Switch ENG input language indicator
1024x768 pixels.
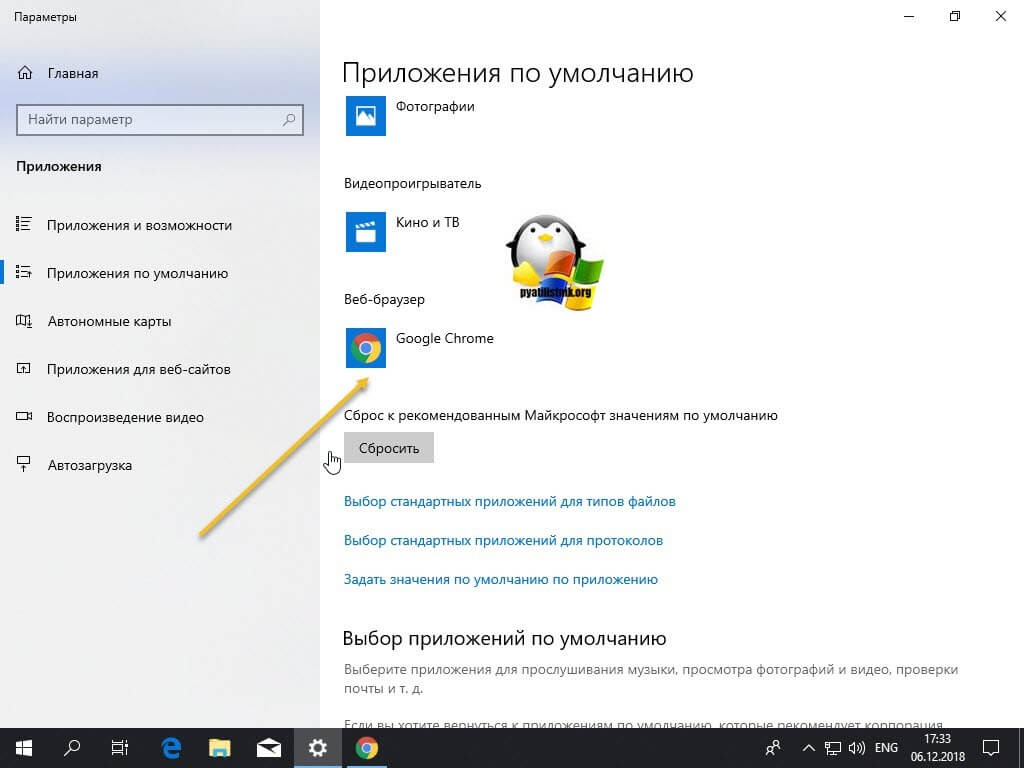[x=886, y=748]
